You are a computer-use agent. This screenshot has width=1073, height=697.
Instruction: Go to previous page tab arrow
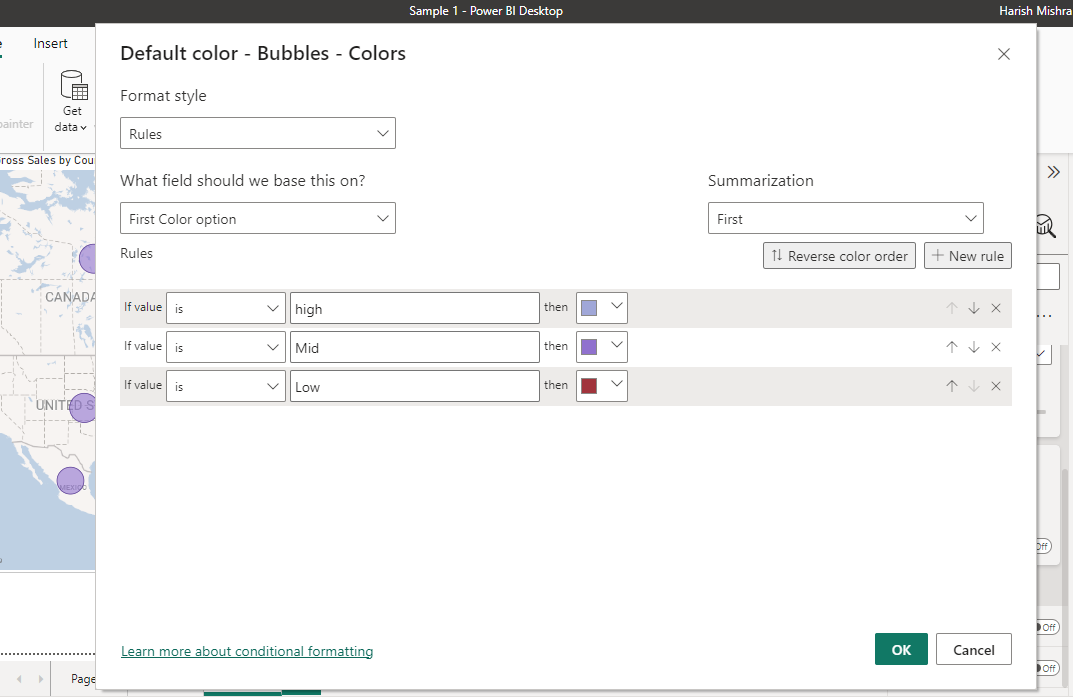(x=19, y=679)
